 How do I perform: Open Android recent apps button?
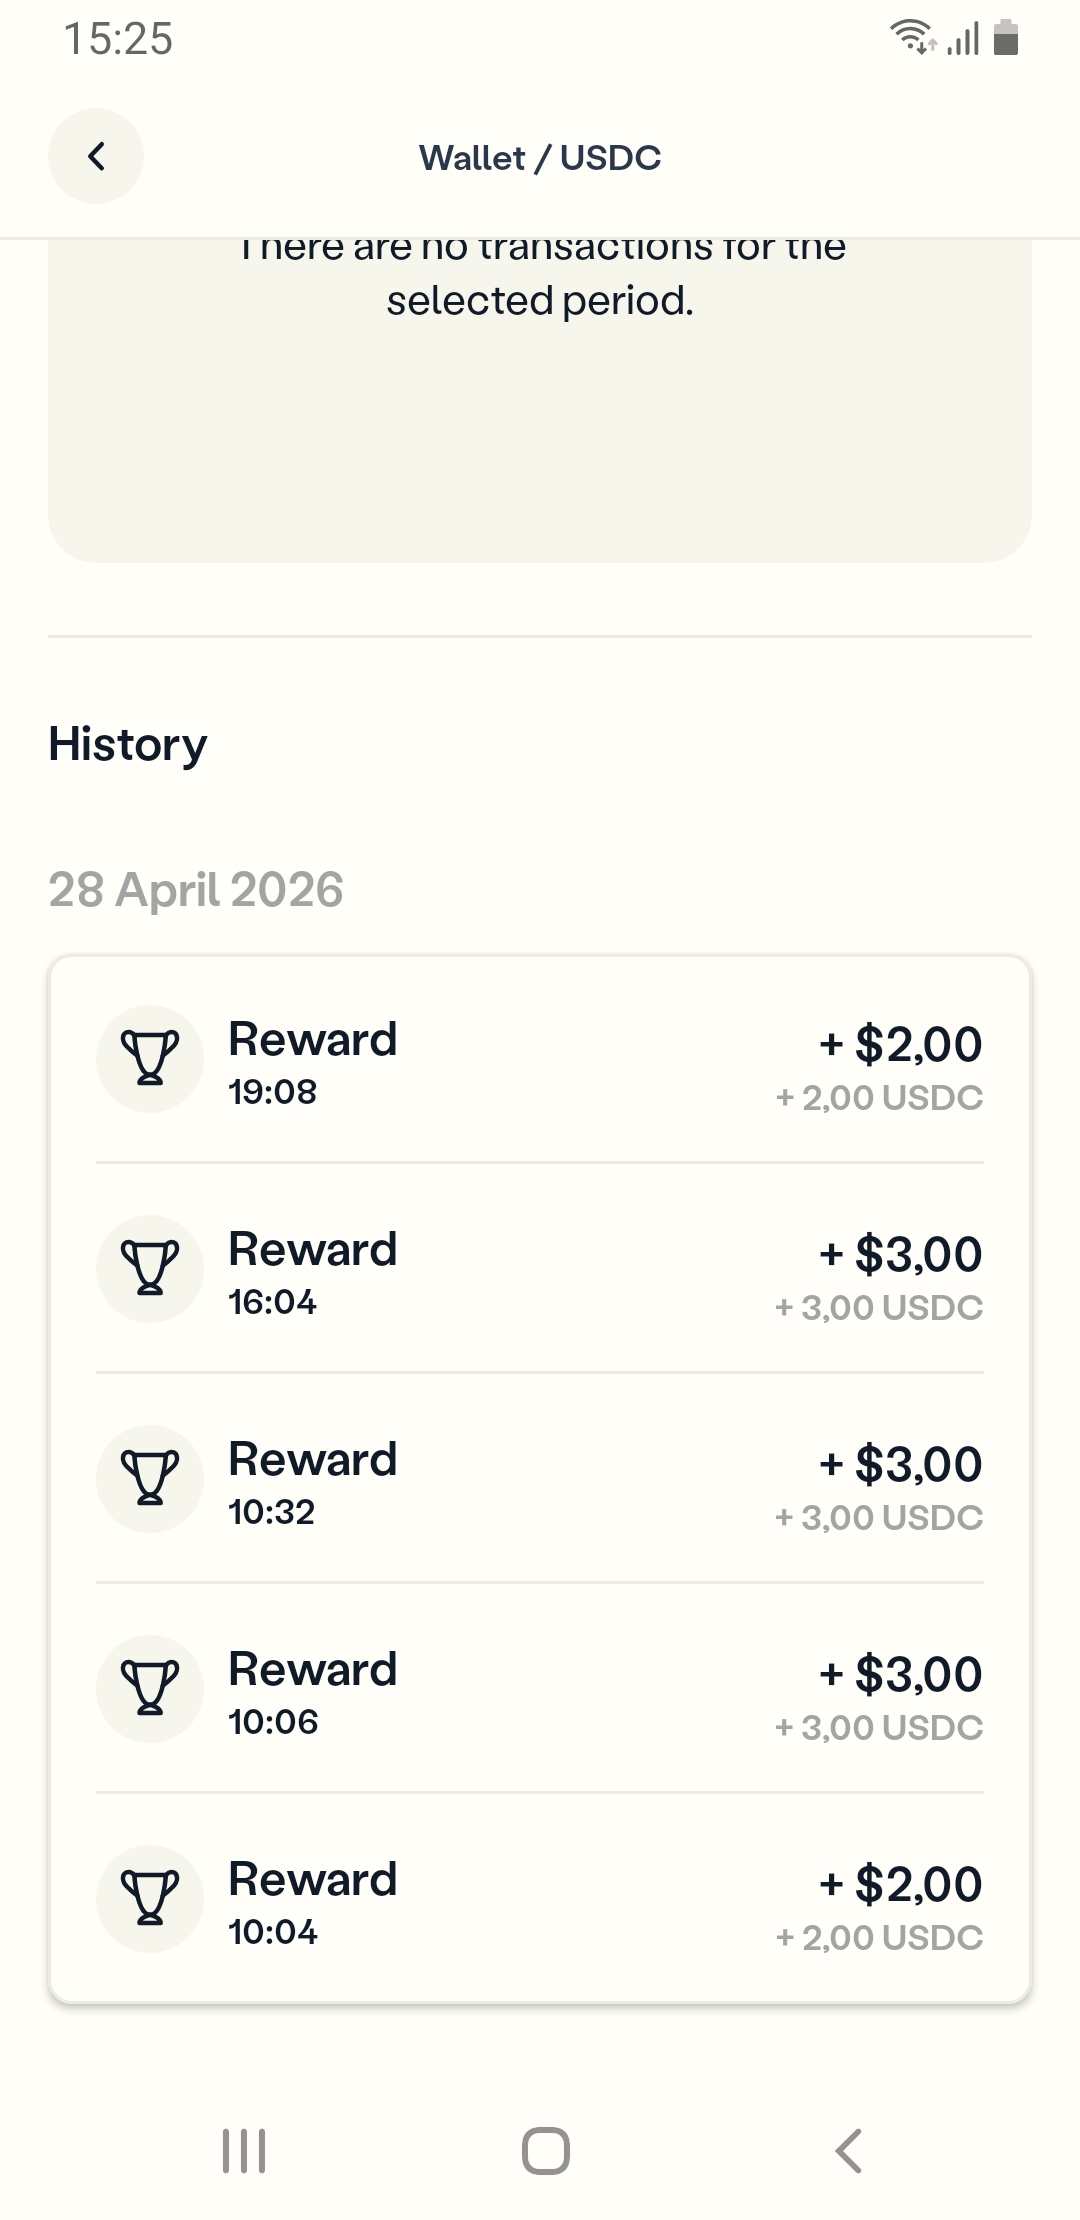click(244, 2150)
